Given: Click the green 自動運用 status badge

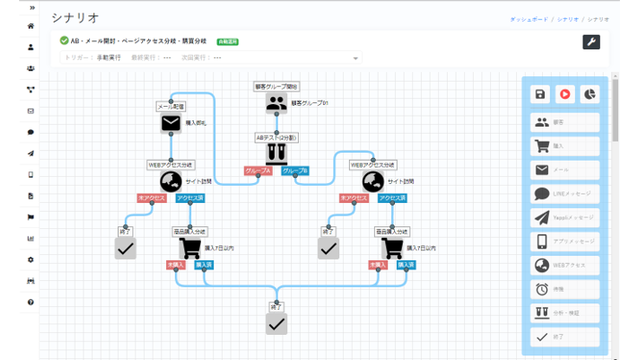Looking at the screenshot, I should click(x=228, y=42).
